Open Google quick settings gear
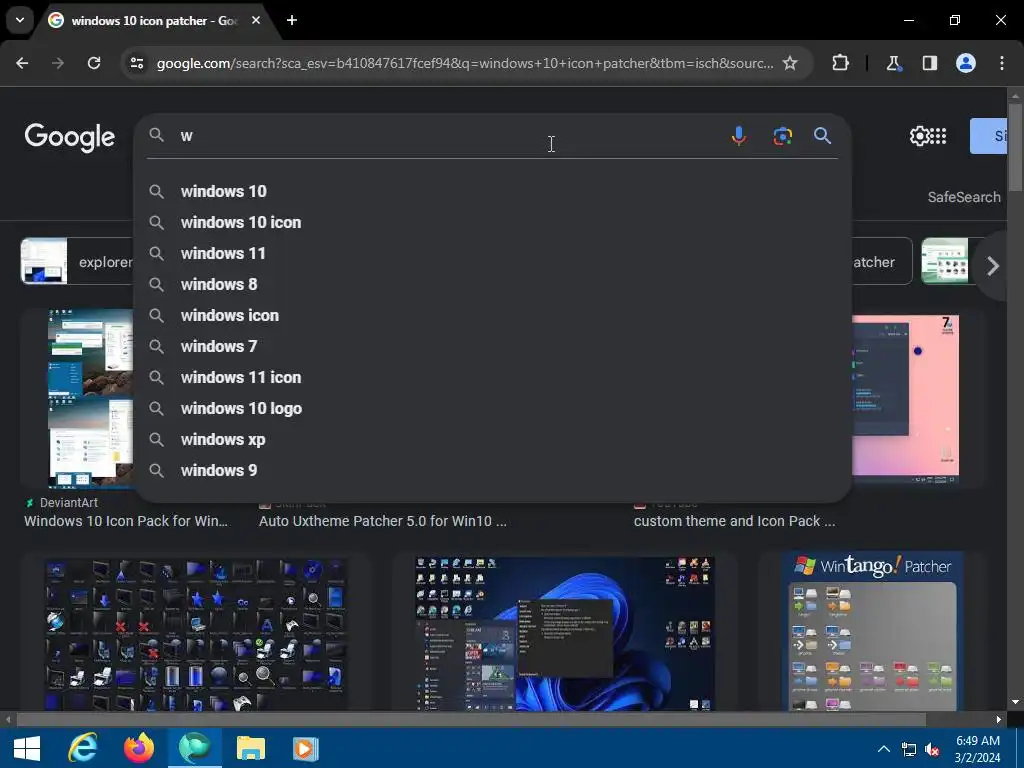Screen dimensions: 1024x768 click(x=919, y=136)
